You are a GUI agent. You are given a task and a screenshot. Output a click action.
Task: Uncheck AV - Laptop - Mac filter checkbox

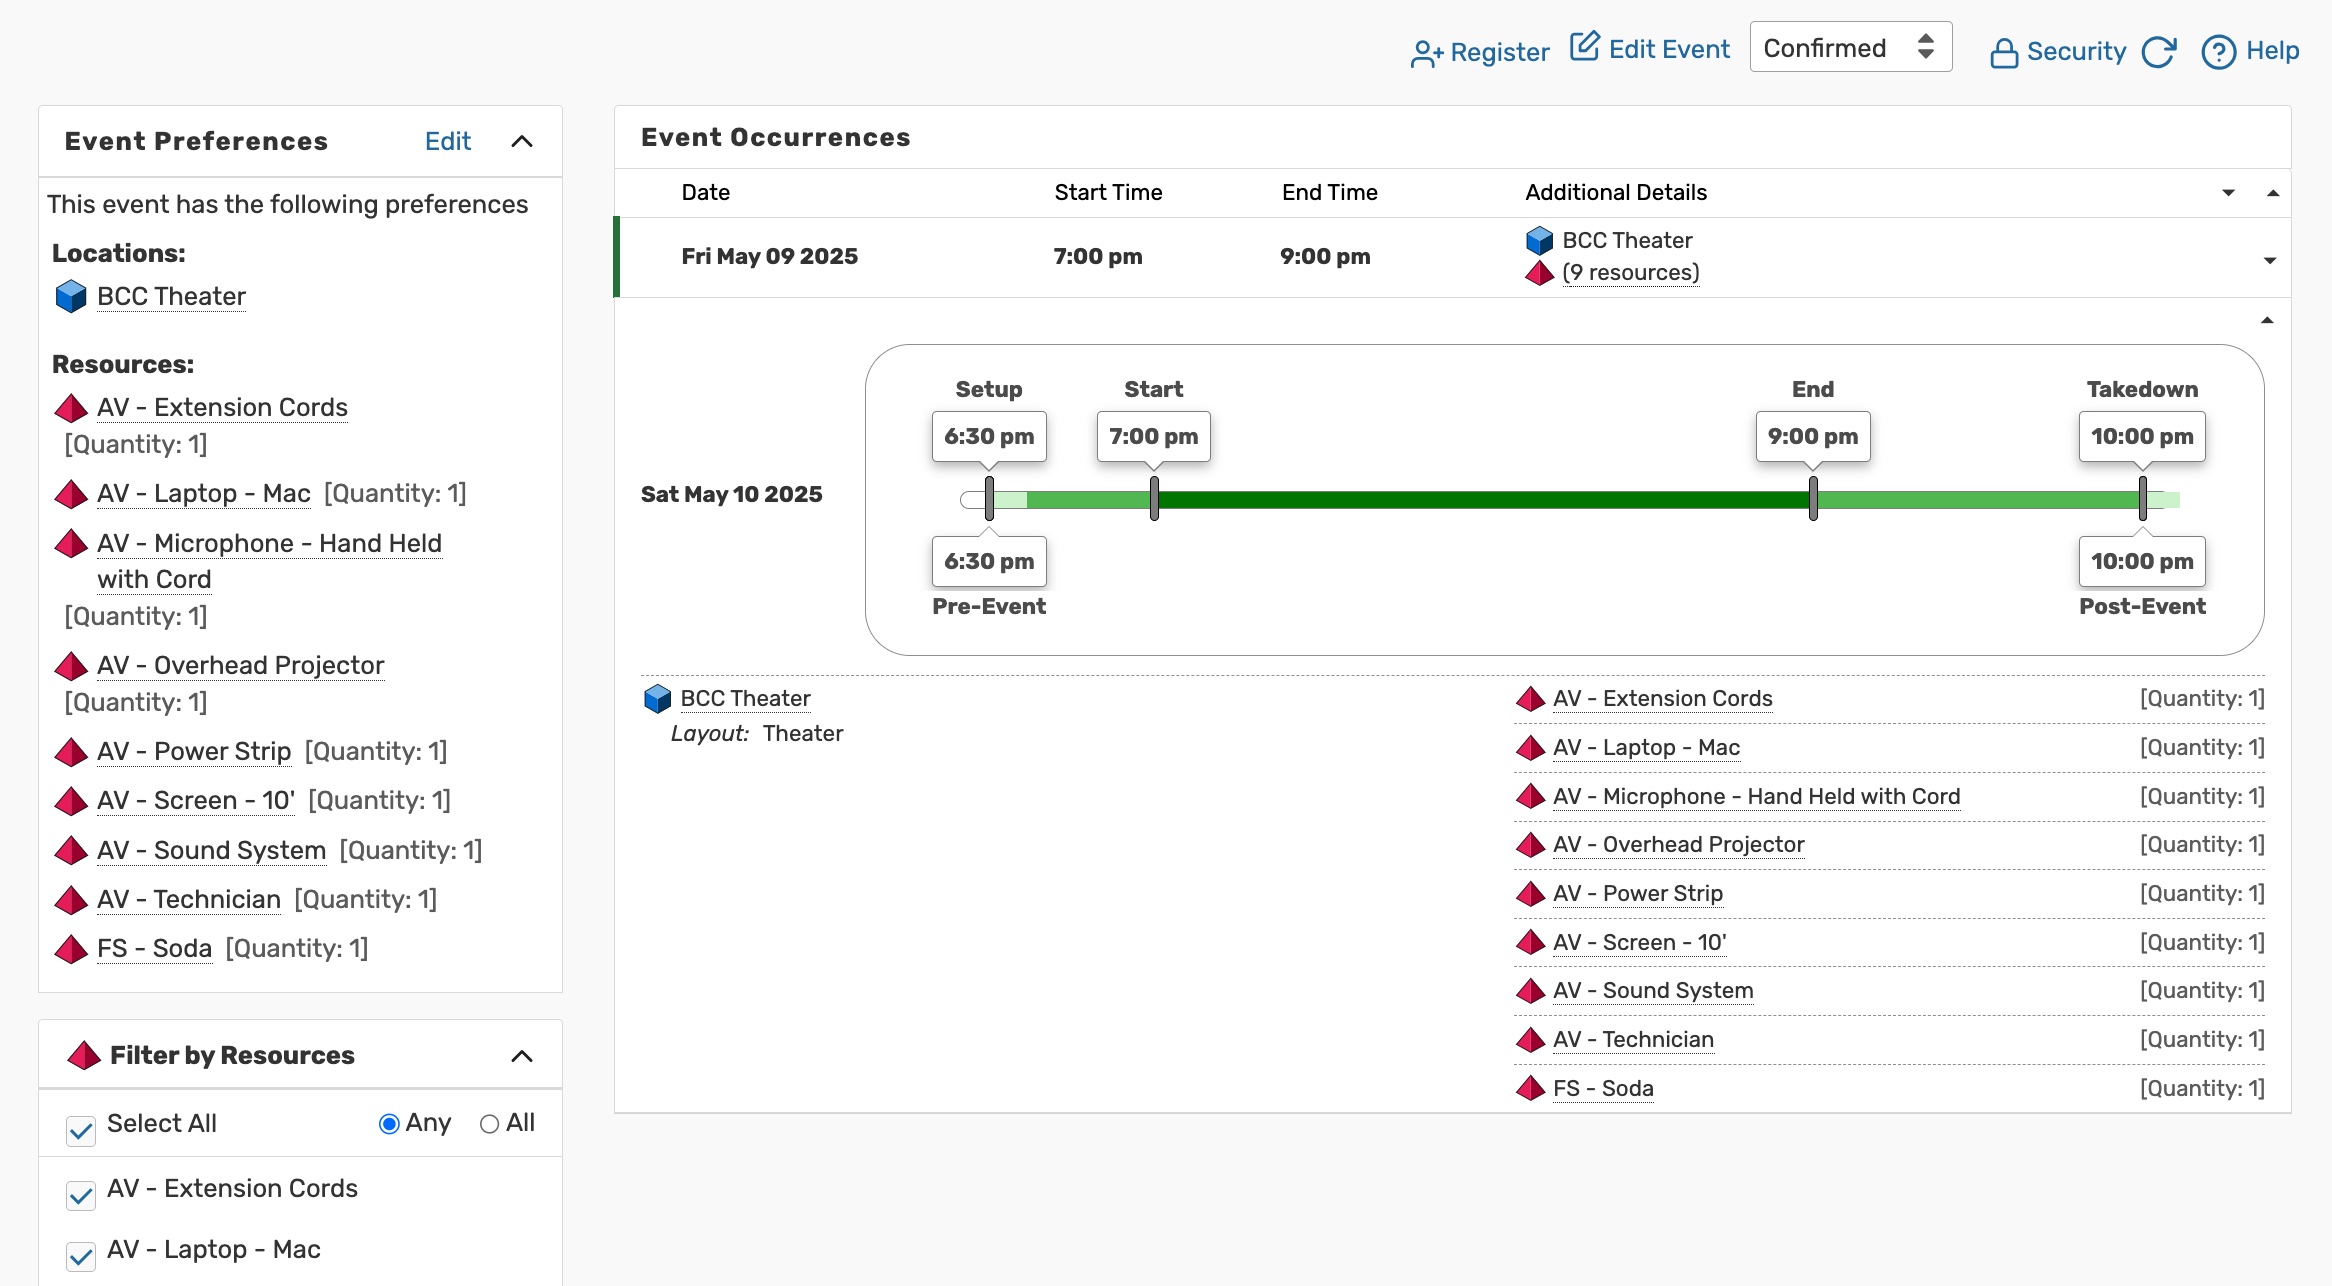(81, 1256)
